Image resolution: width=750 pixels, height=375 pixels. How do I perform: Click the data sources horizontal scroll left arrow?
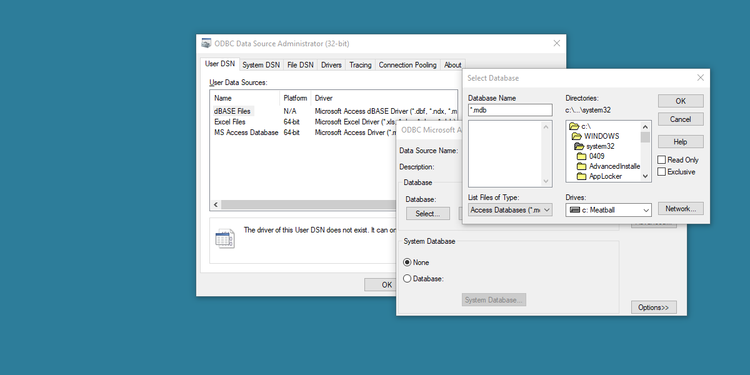[x=216, y=205]
